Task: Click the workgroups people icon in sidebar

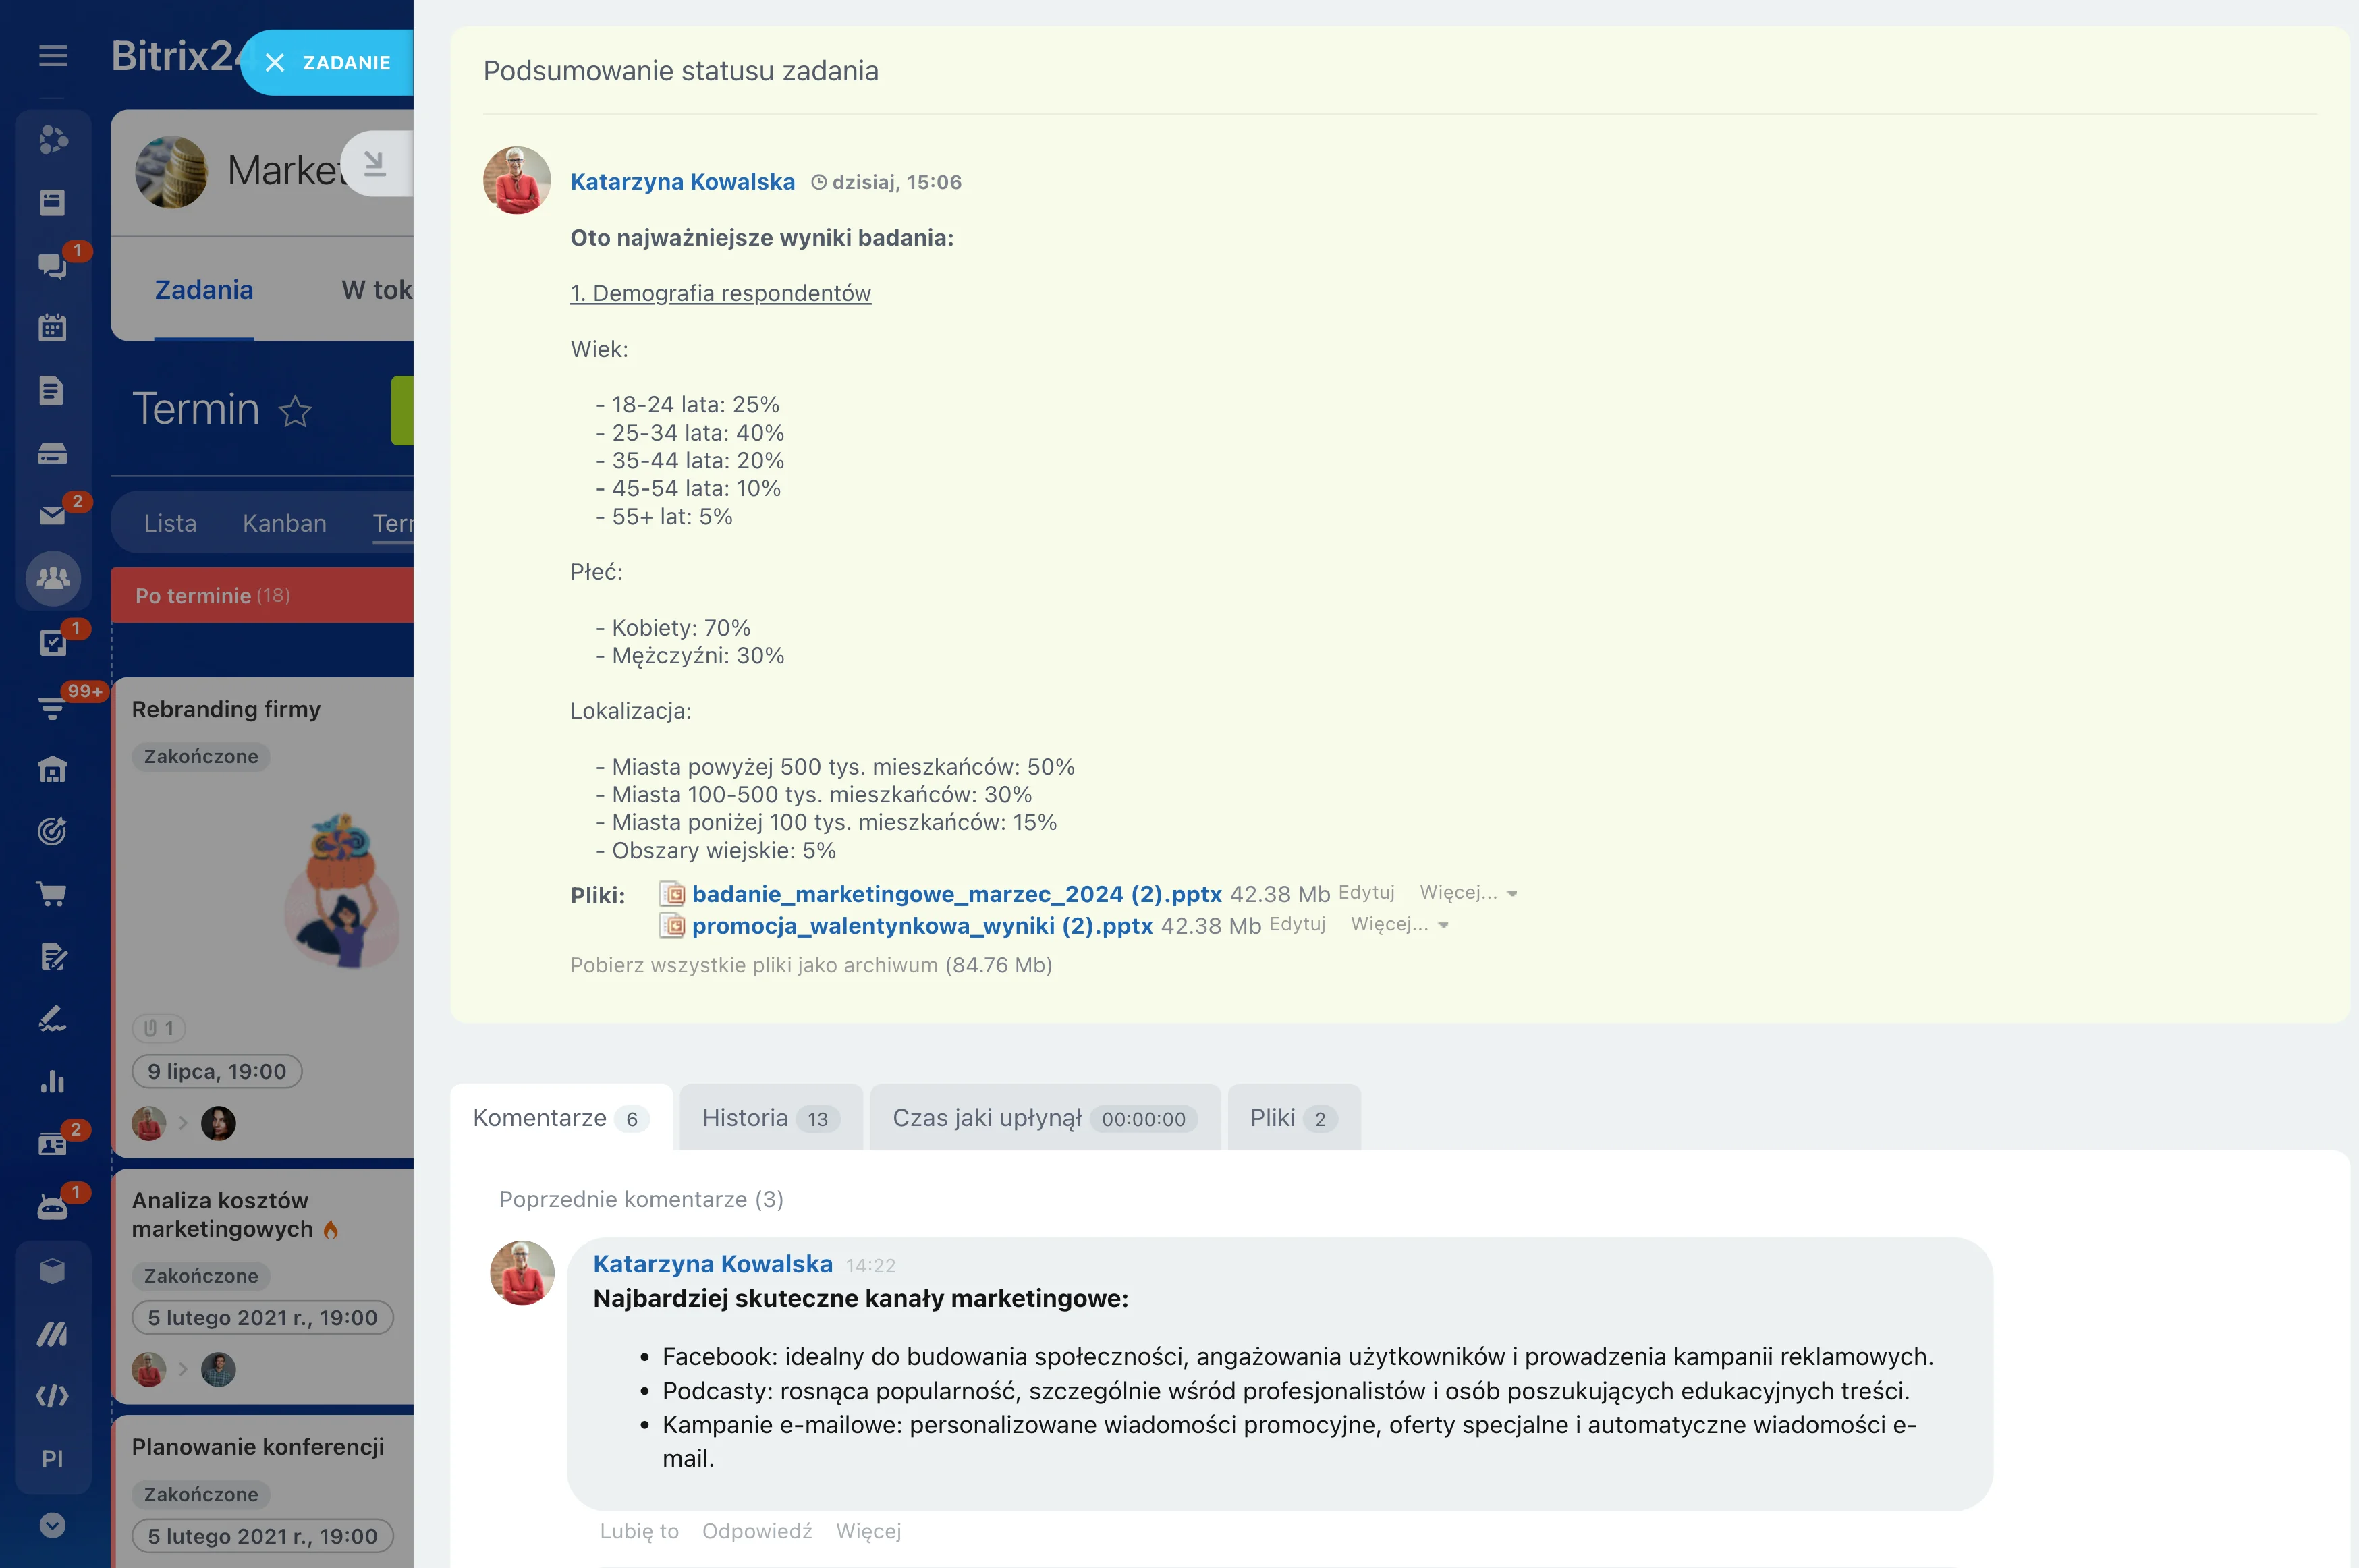Action: tap(53, 578)
